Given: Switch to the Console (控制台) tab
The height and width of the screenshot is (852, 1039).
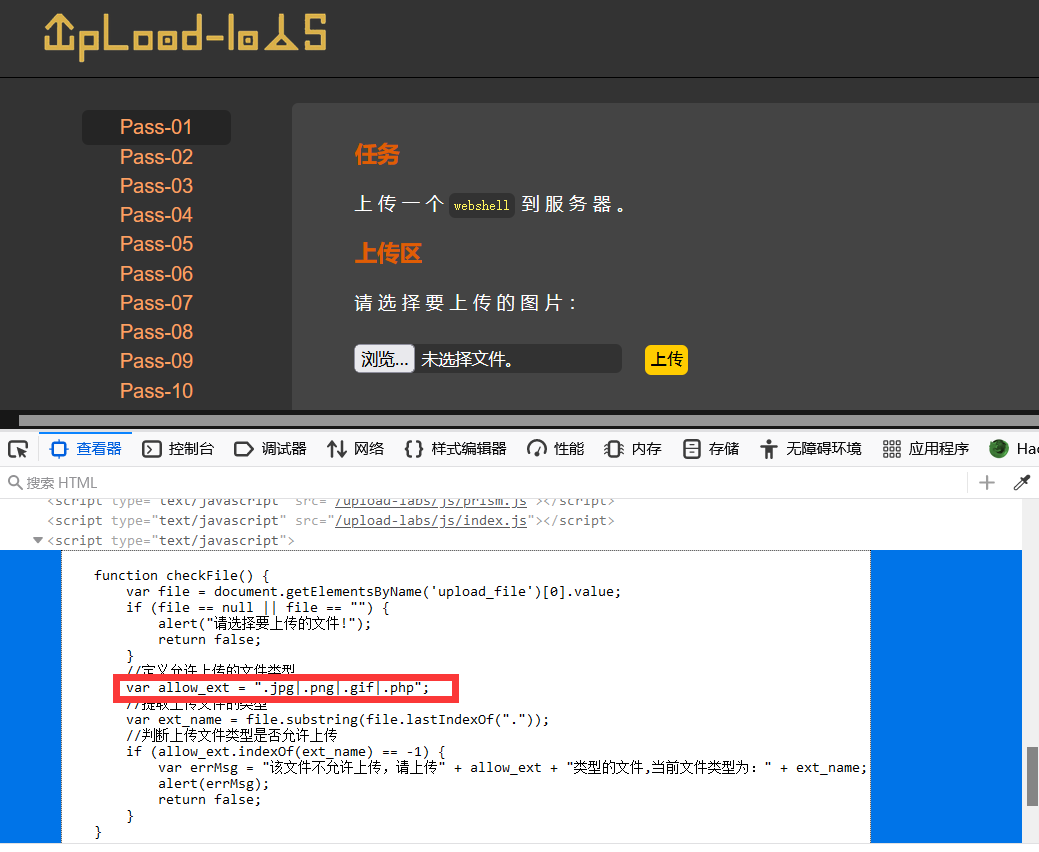Looking at the screenshot, I should tap(178, 449).
